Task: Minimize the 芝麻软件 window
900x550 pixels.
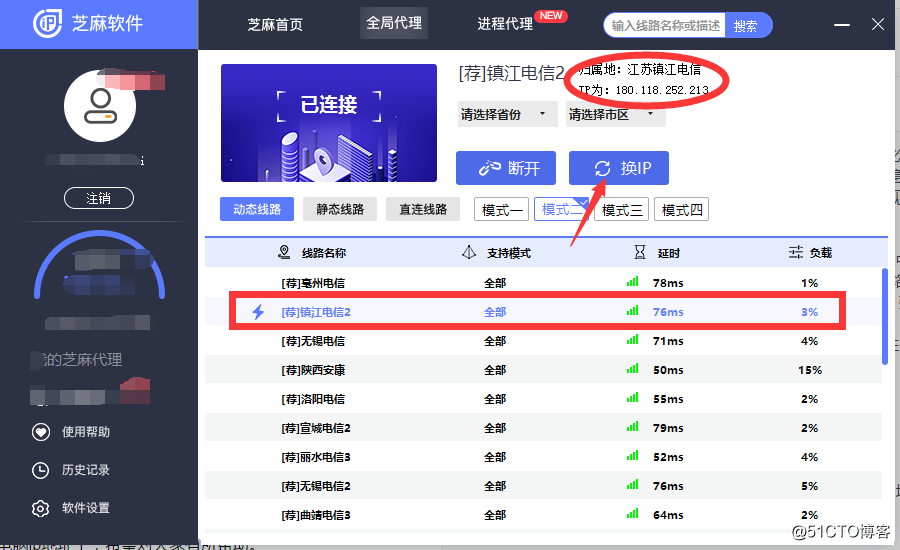Action: [842, 25]
